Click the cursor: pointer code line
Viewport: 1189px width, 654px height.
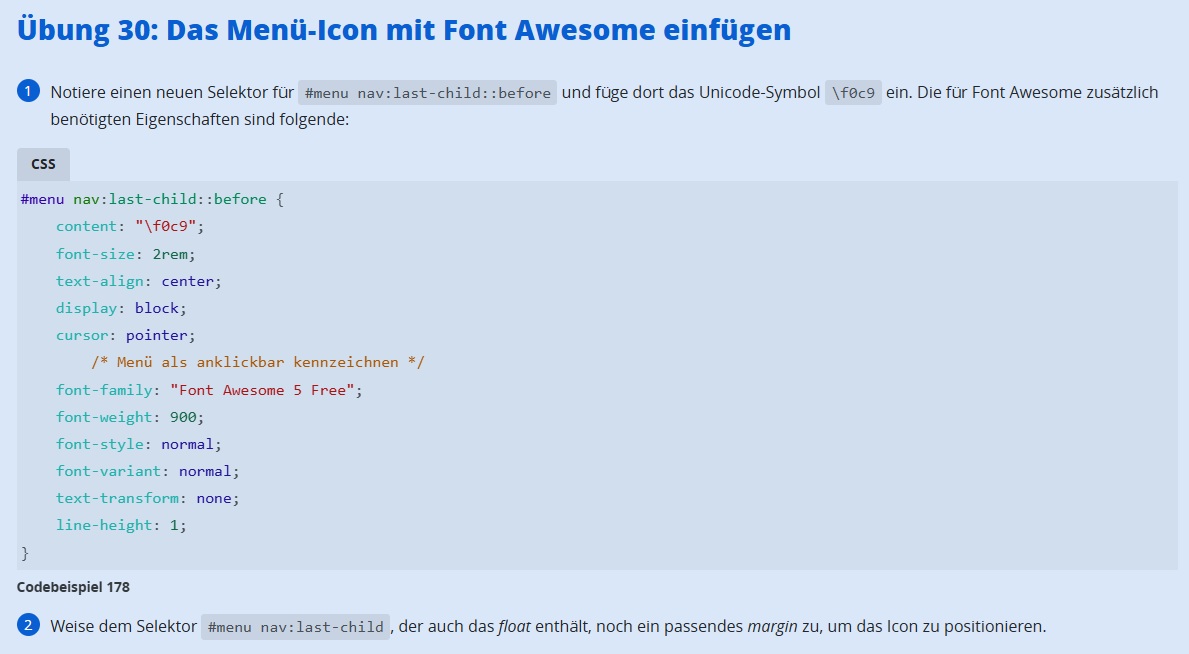pos(125,335)
